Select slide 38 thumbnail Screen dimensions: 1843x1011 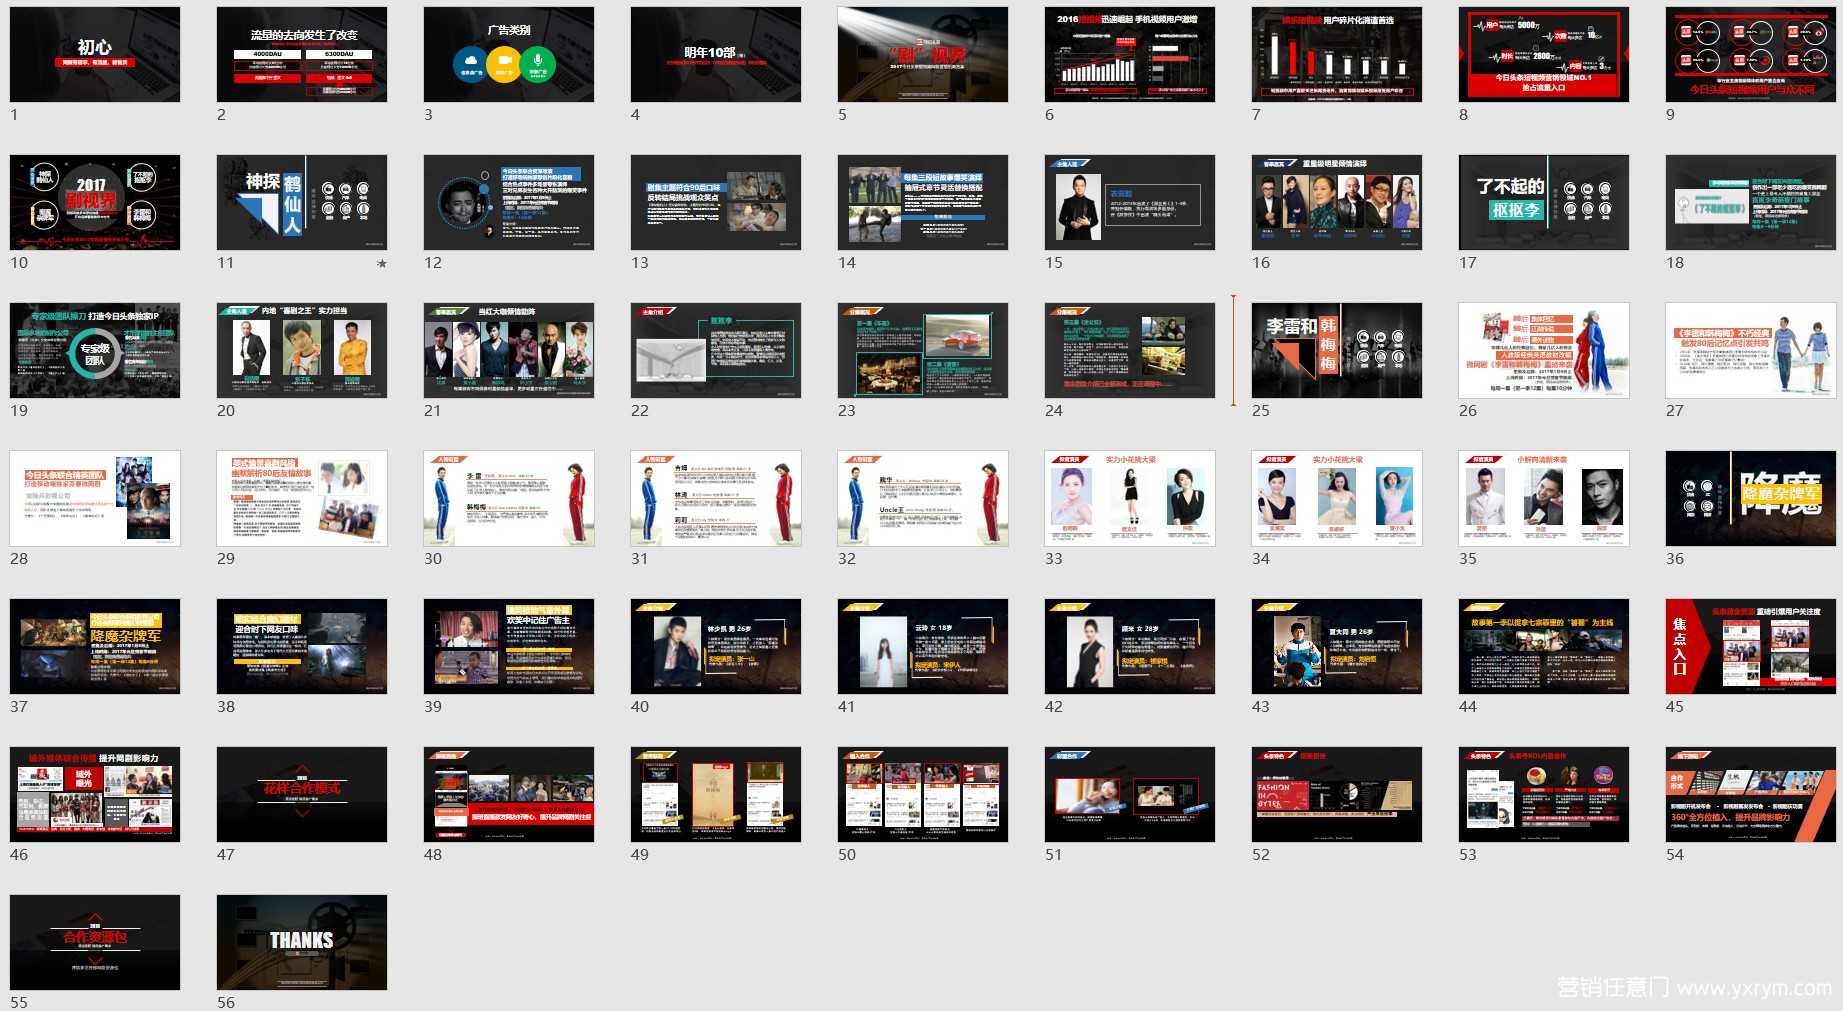point(302,646)
